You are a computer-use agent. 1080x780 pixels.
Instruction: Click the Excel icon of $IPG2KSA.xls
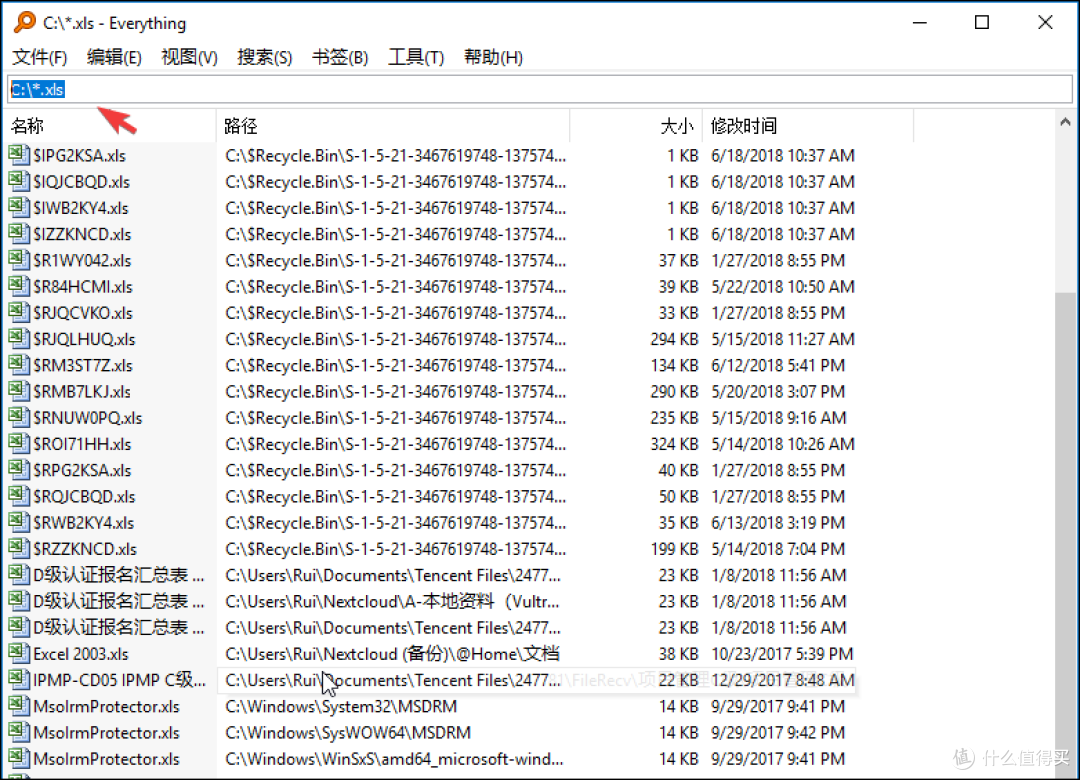coord(19,155)
